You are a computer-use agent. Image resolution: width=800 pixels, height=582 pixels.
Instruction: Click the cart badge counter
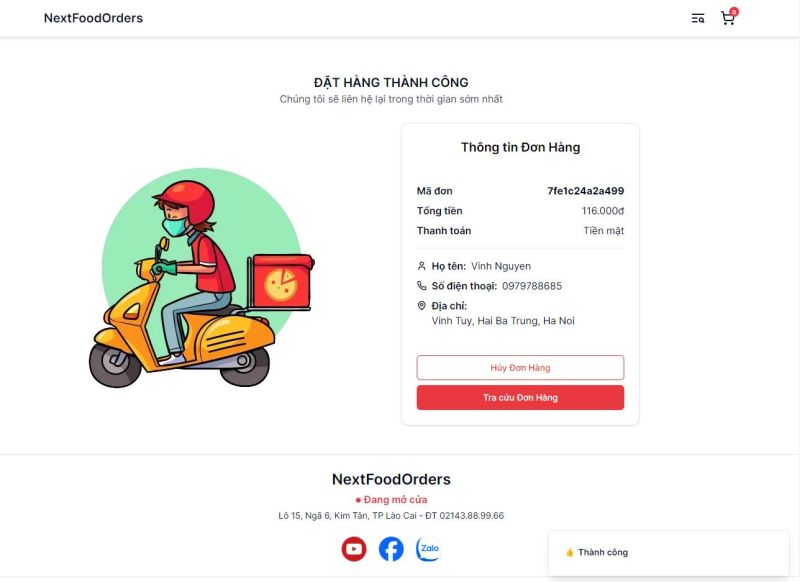(x=734, y=12)
